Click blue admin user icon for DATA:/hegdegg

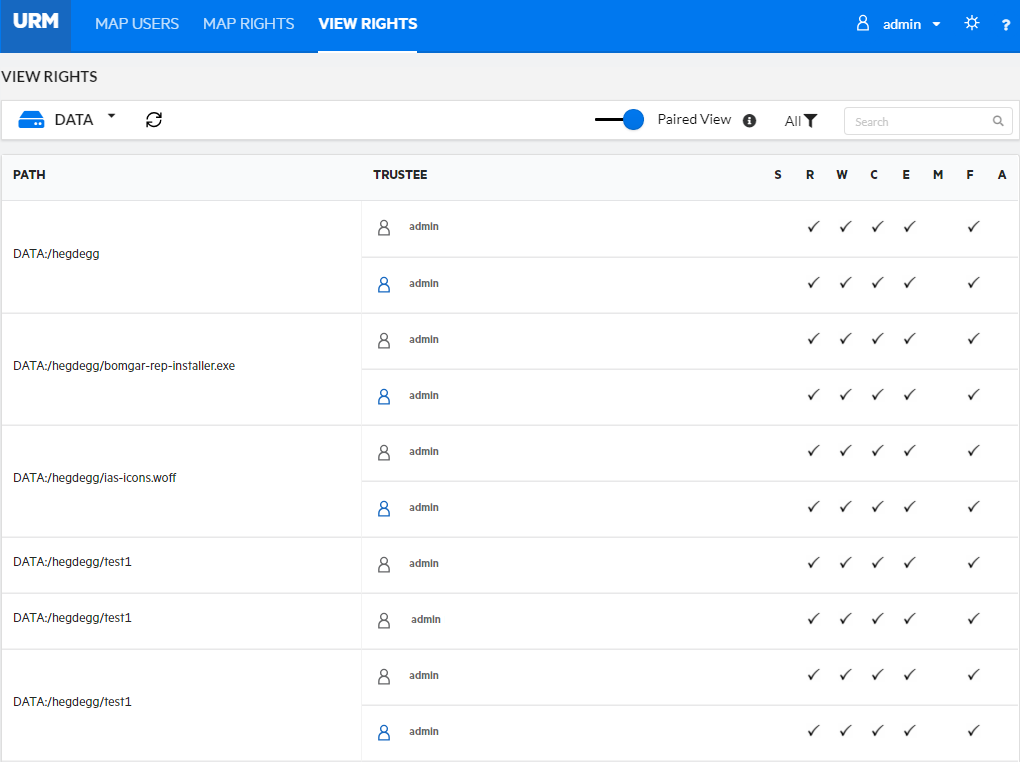(383, 284)
